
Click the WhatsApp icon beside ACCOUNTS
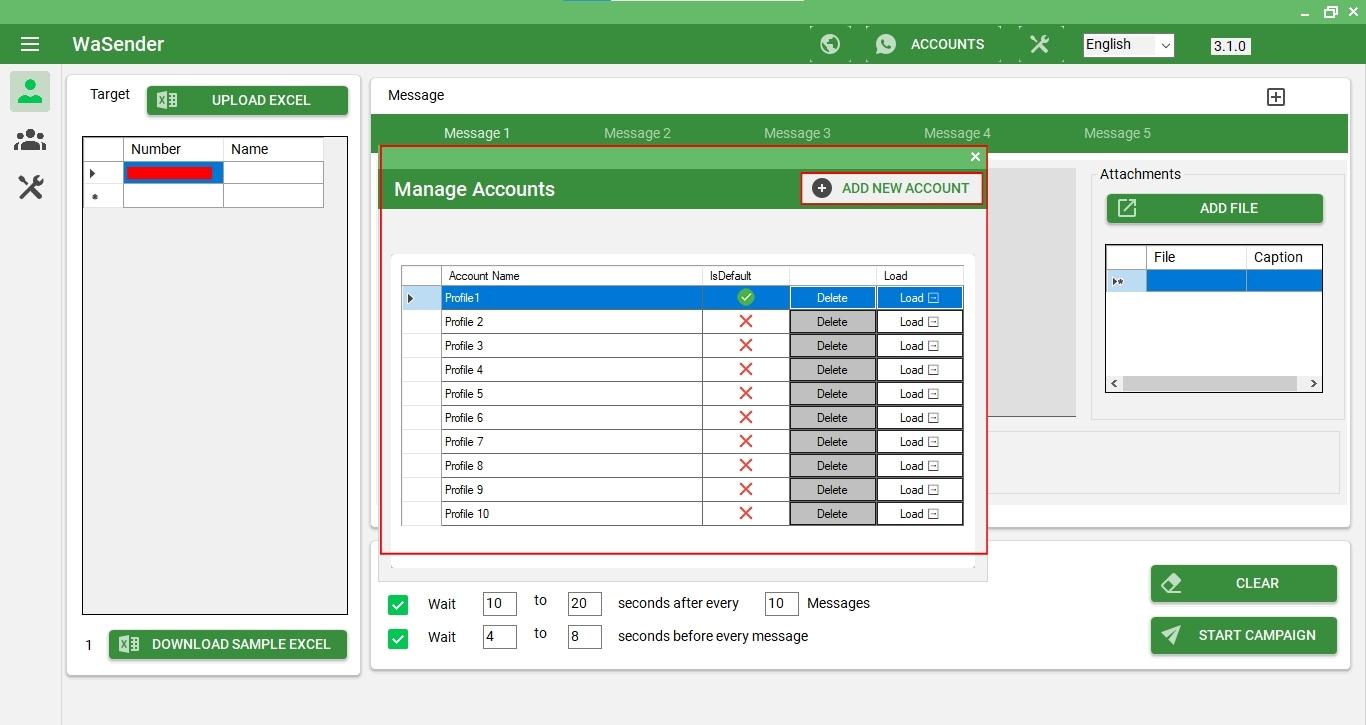885,44
